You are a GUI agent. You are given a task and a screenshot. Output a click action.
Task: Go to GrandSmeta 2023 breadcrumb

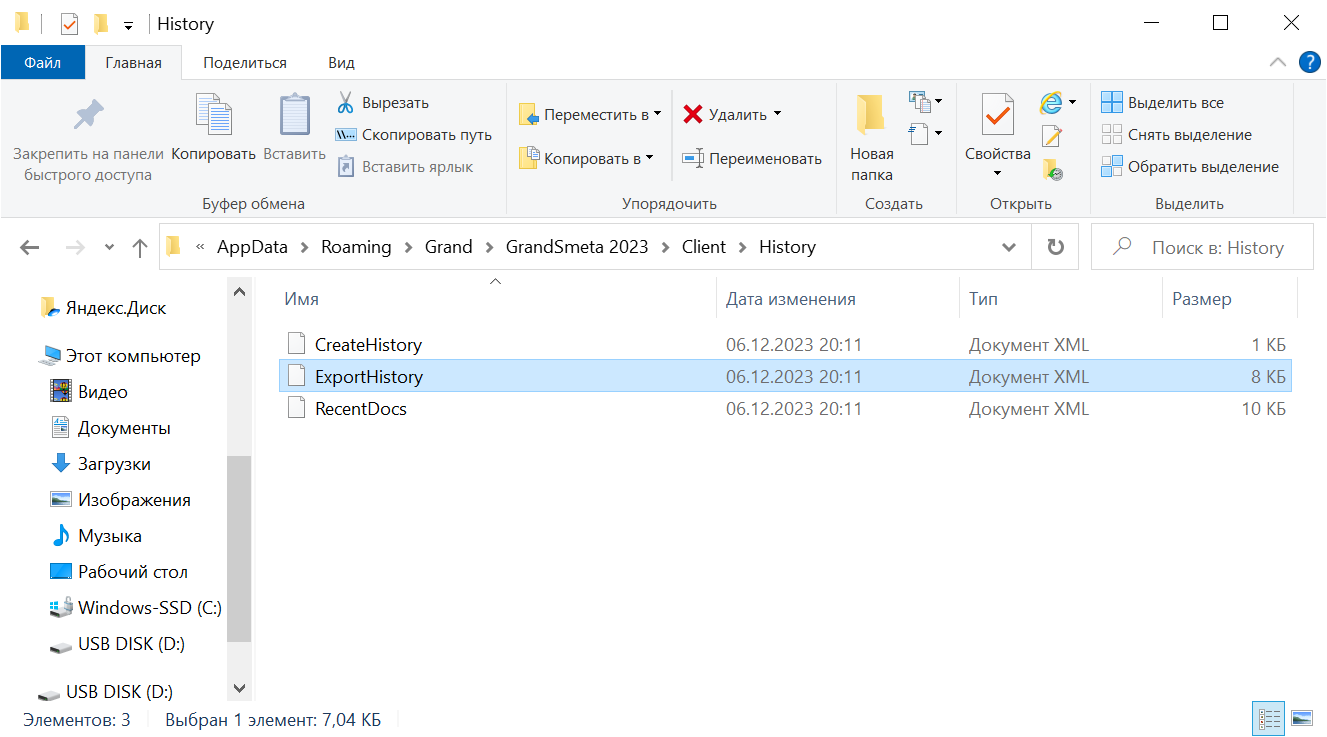point(577,247)
